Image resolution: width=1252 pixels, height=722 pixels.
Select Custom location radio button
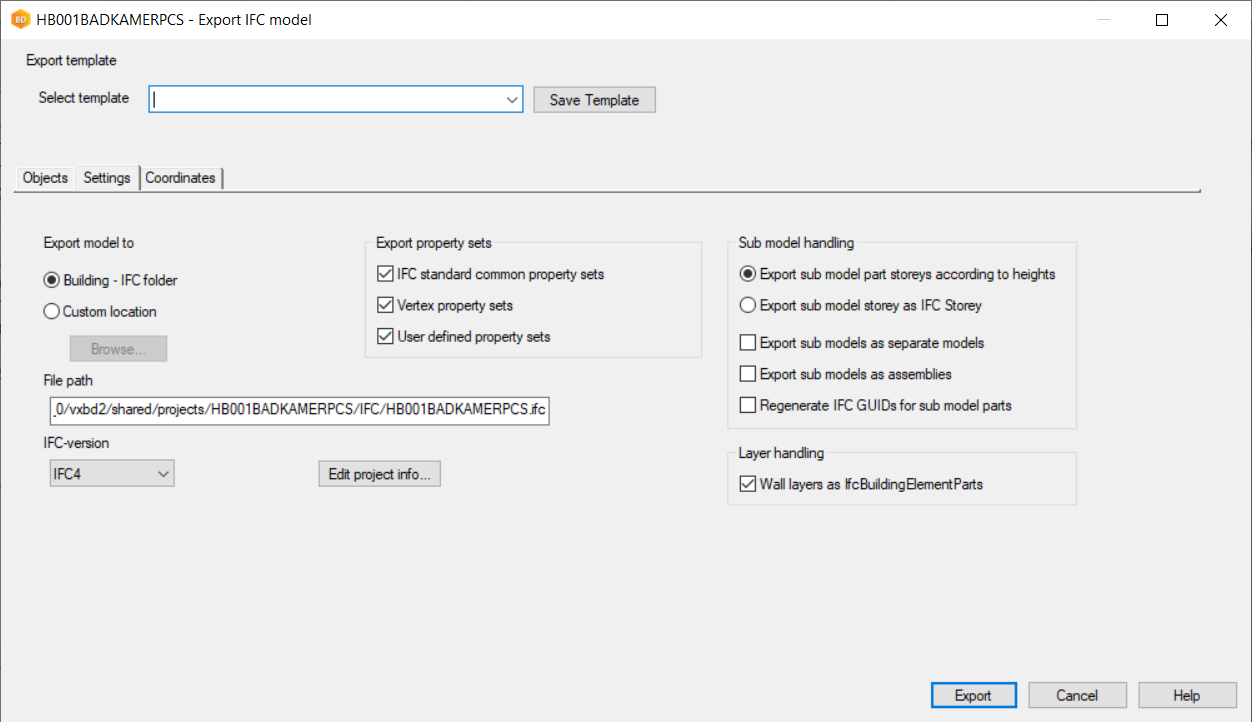(x=52, y=312)
